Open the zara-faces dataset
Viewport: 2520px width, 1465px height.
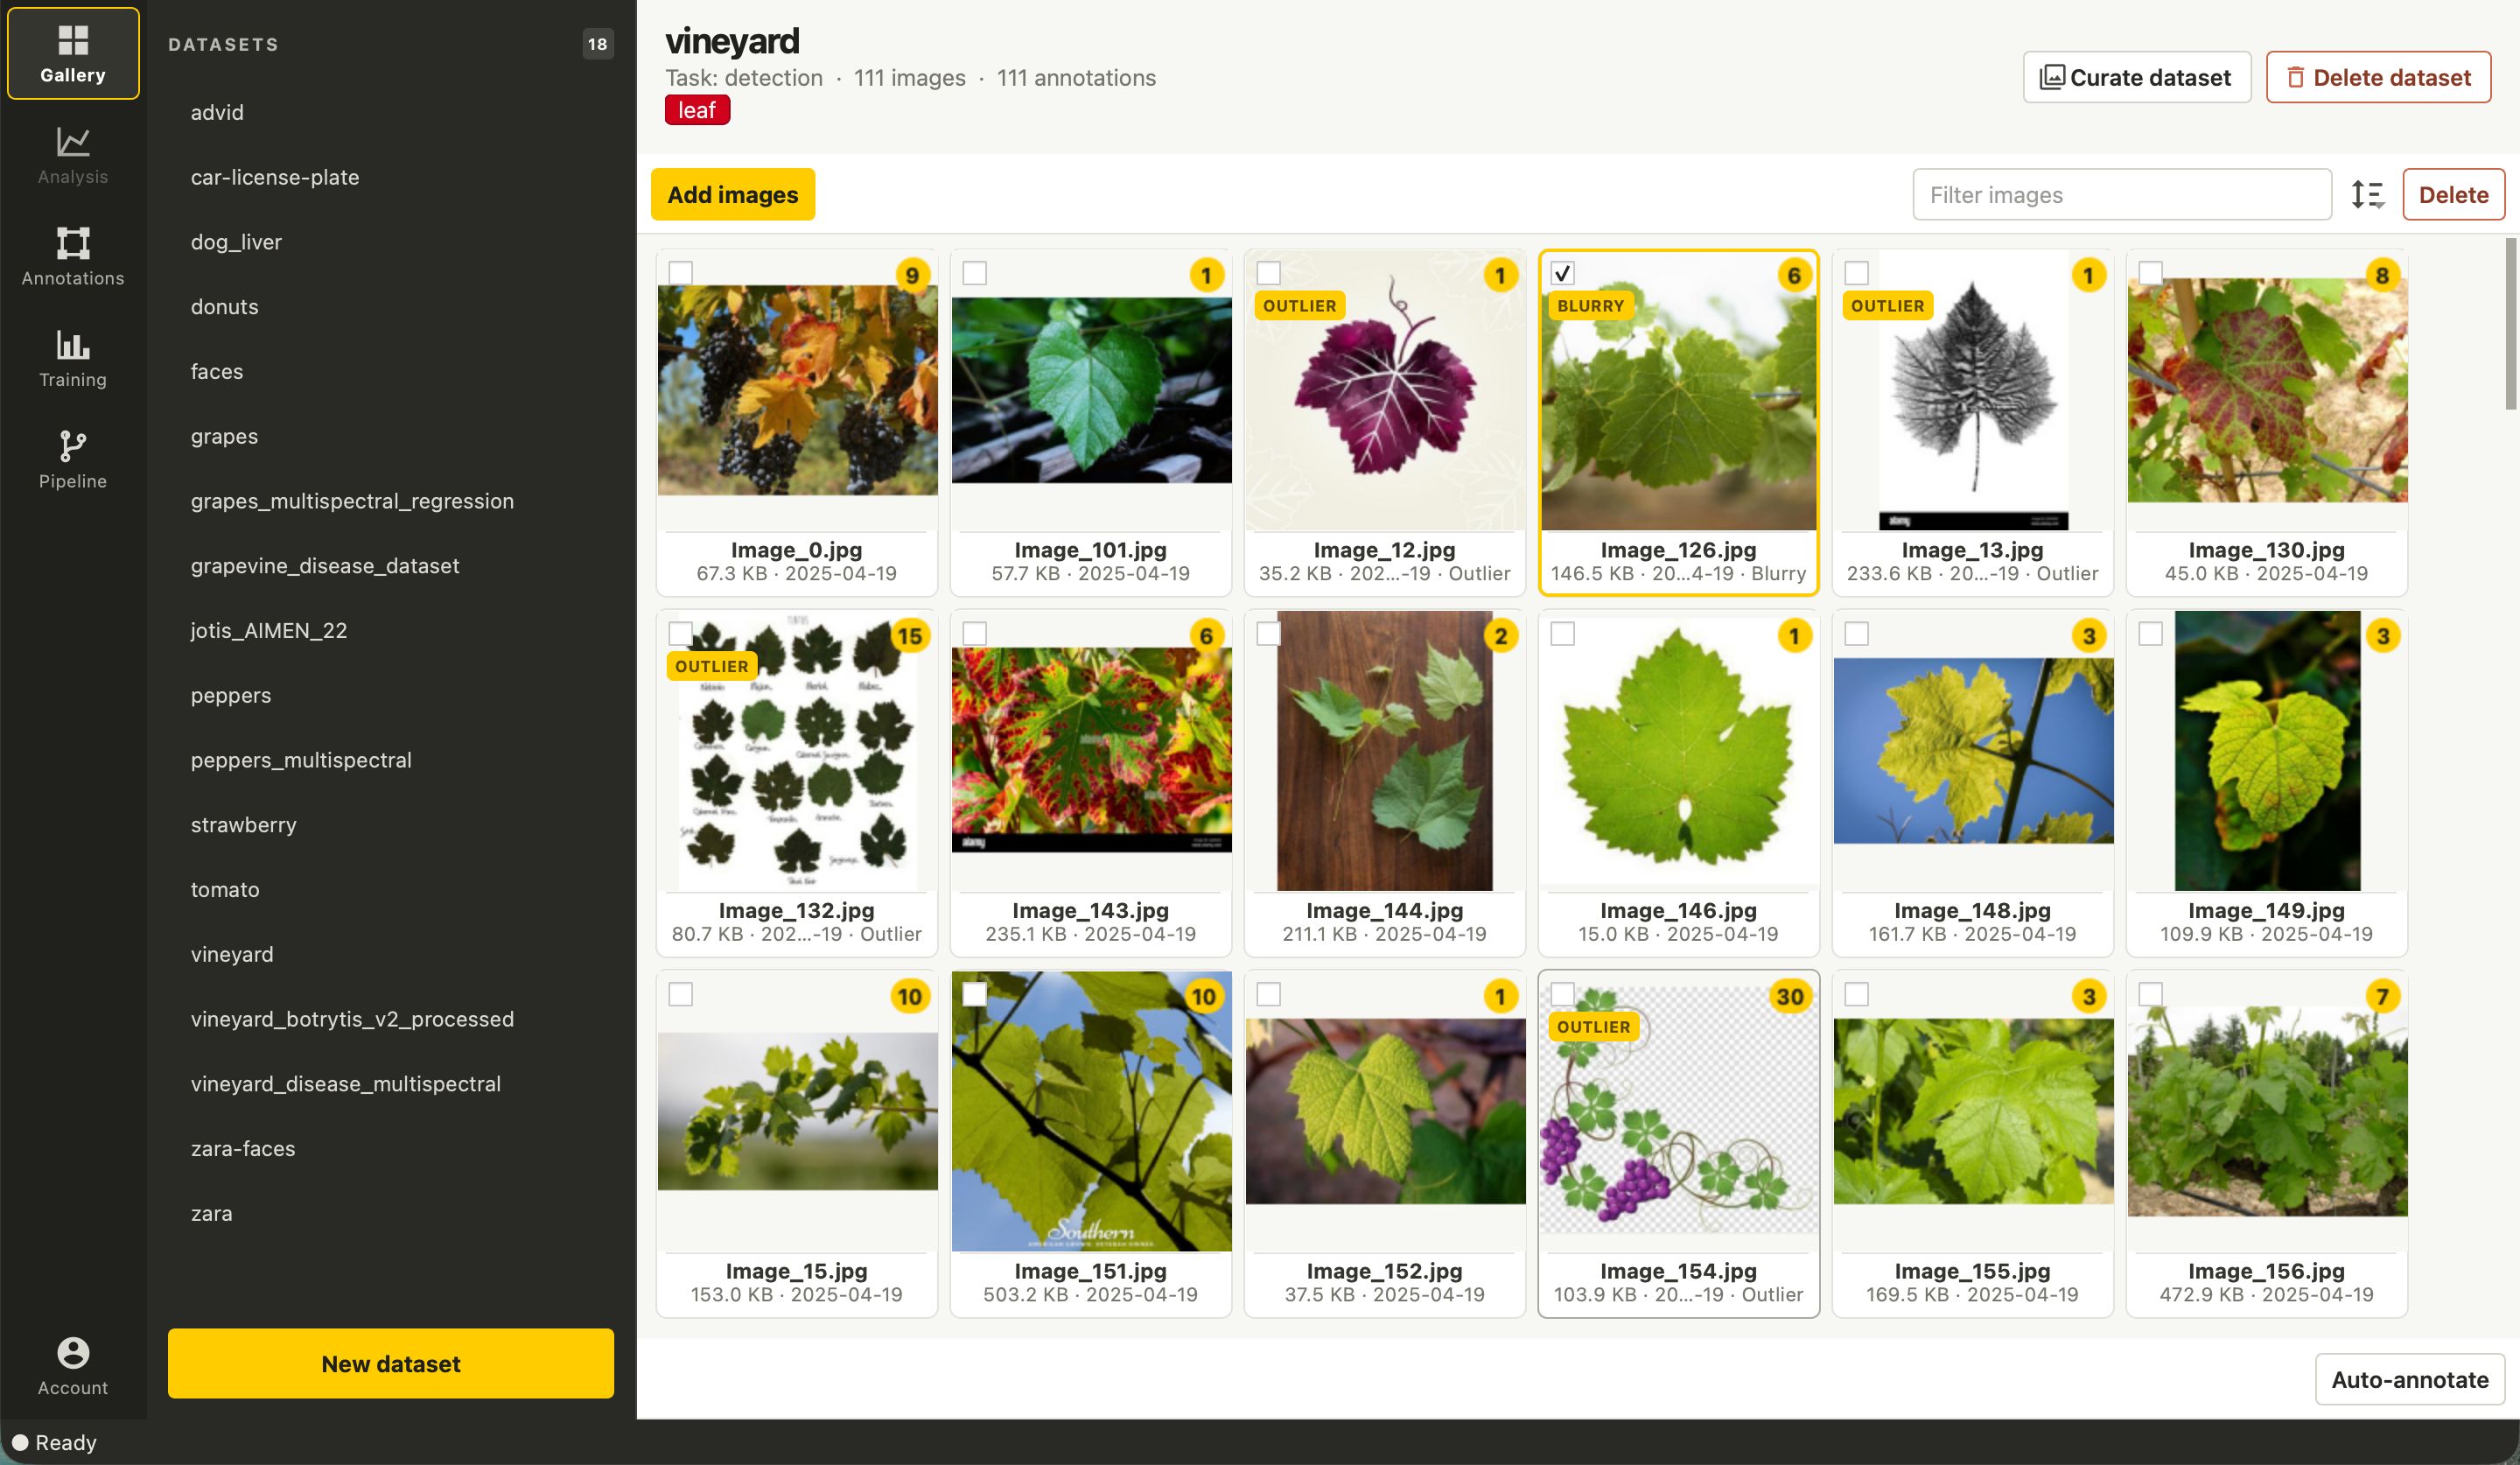click(391, 1149)
